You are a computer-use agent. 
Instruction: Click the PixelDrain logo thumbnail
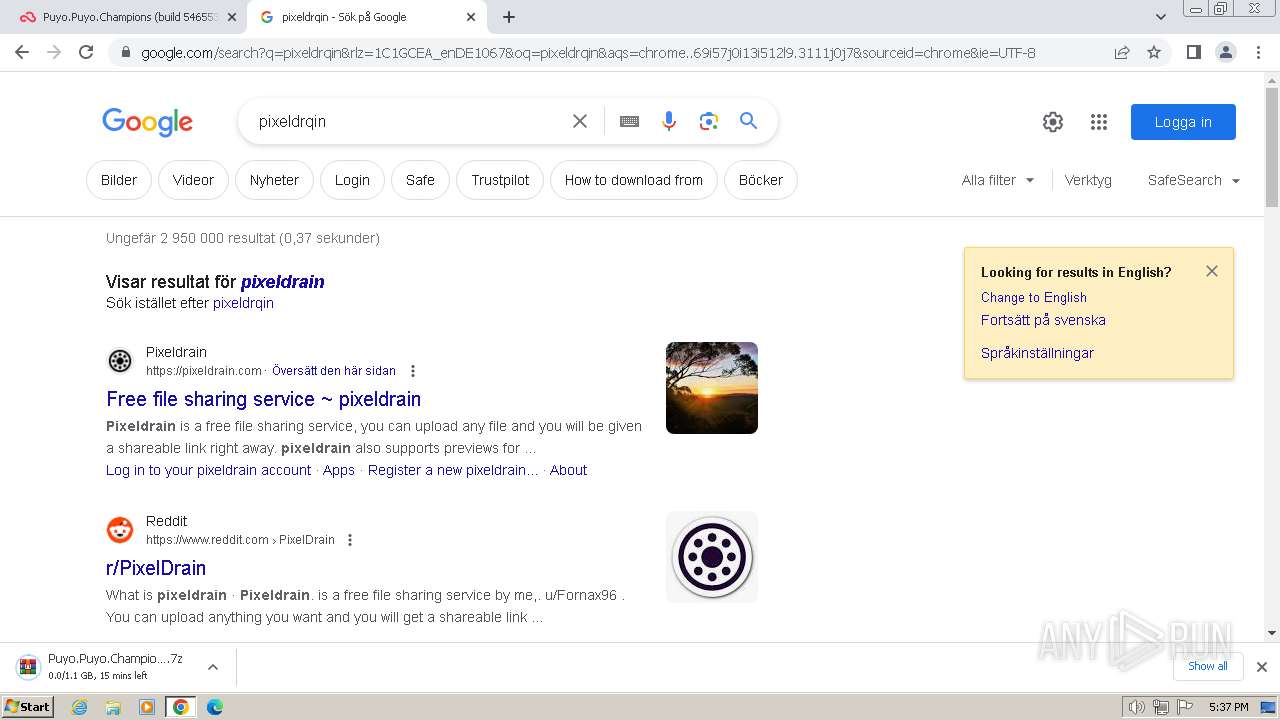point(712,557)
